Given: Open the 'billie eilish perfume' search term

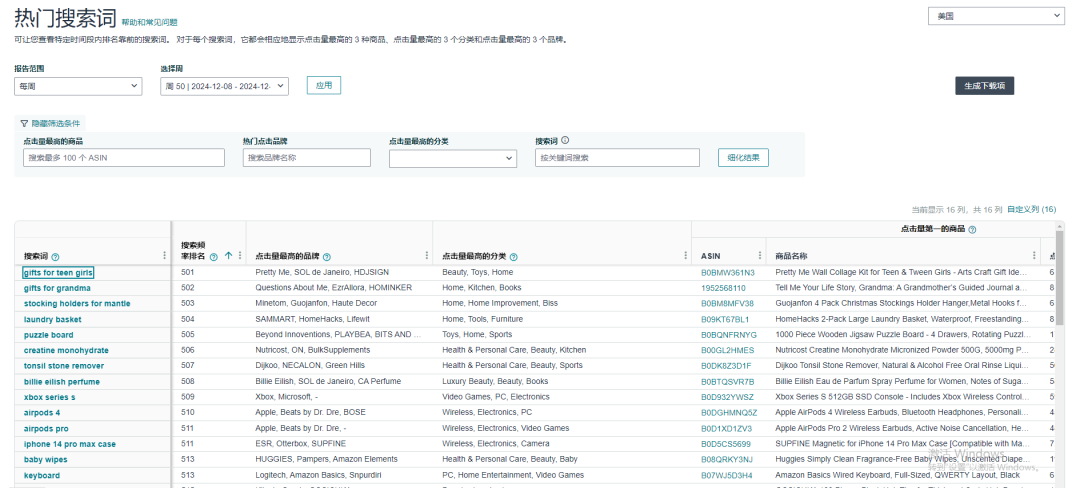Looking at the screenshot, I should pyautogui.click(x=62, y=382).
